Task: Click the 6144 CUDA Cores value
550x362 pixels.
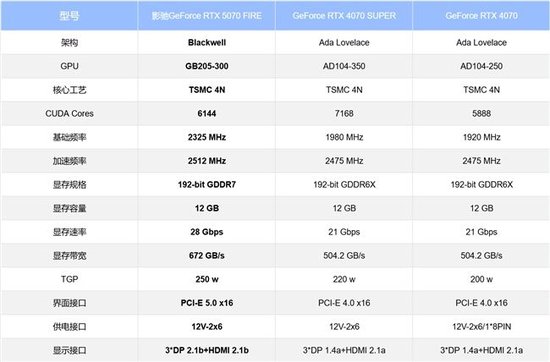Action: pyautogui.click(x=207, y=113)
